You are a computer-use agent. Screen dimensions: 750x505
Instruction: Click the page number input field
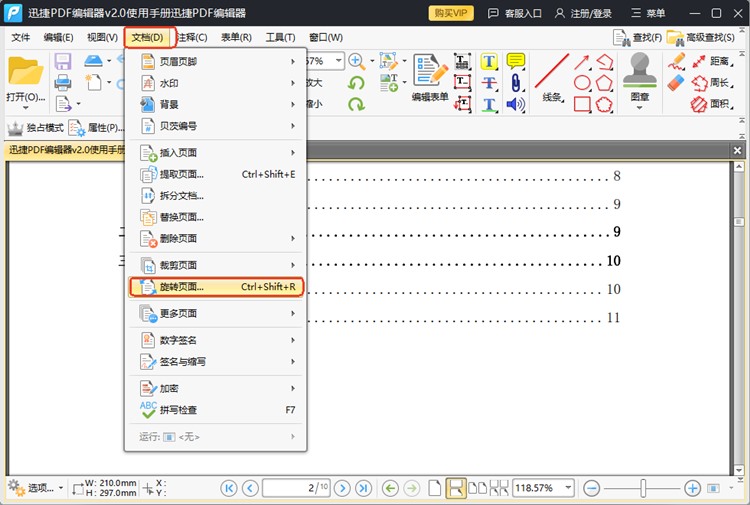coord(296,488)
